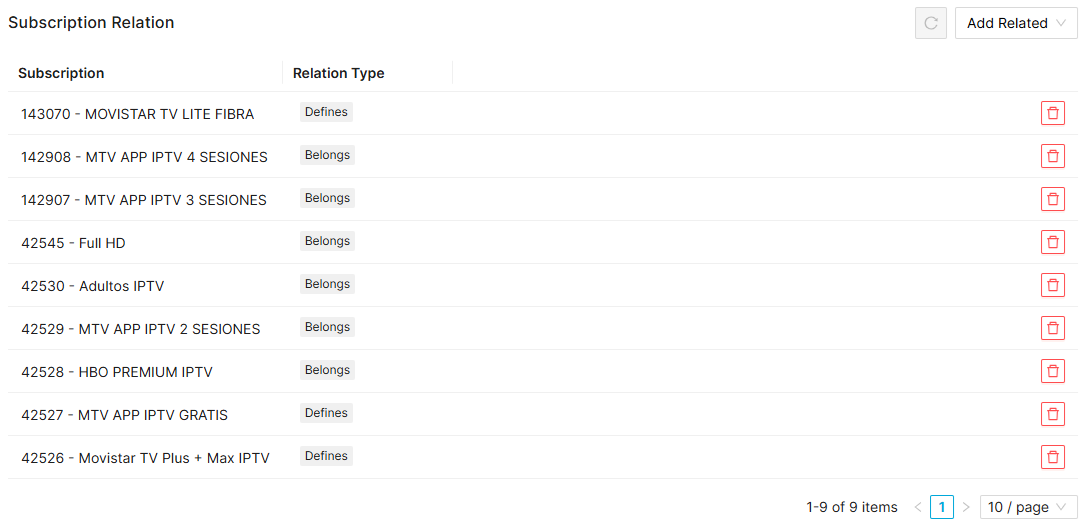Image resolution: width=1084 pixels, height=529 pixels.
Task: Delete the HBO PREMIUM IPTV relation
Action: coord(1052,371)
